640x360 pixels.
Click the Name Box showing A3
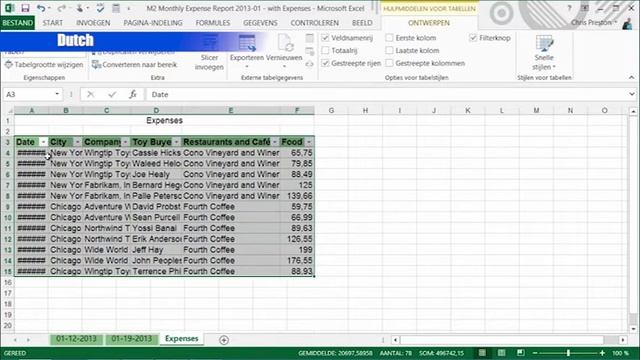(28, 94)
